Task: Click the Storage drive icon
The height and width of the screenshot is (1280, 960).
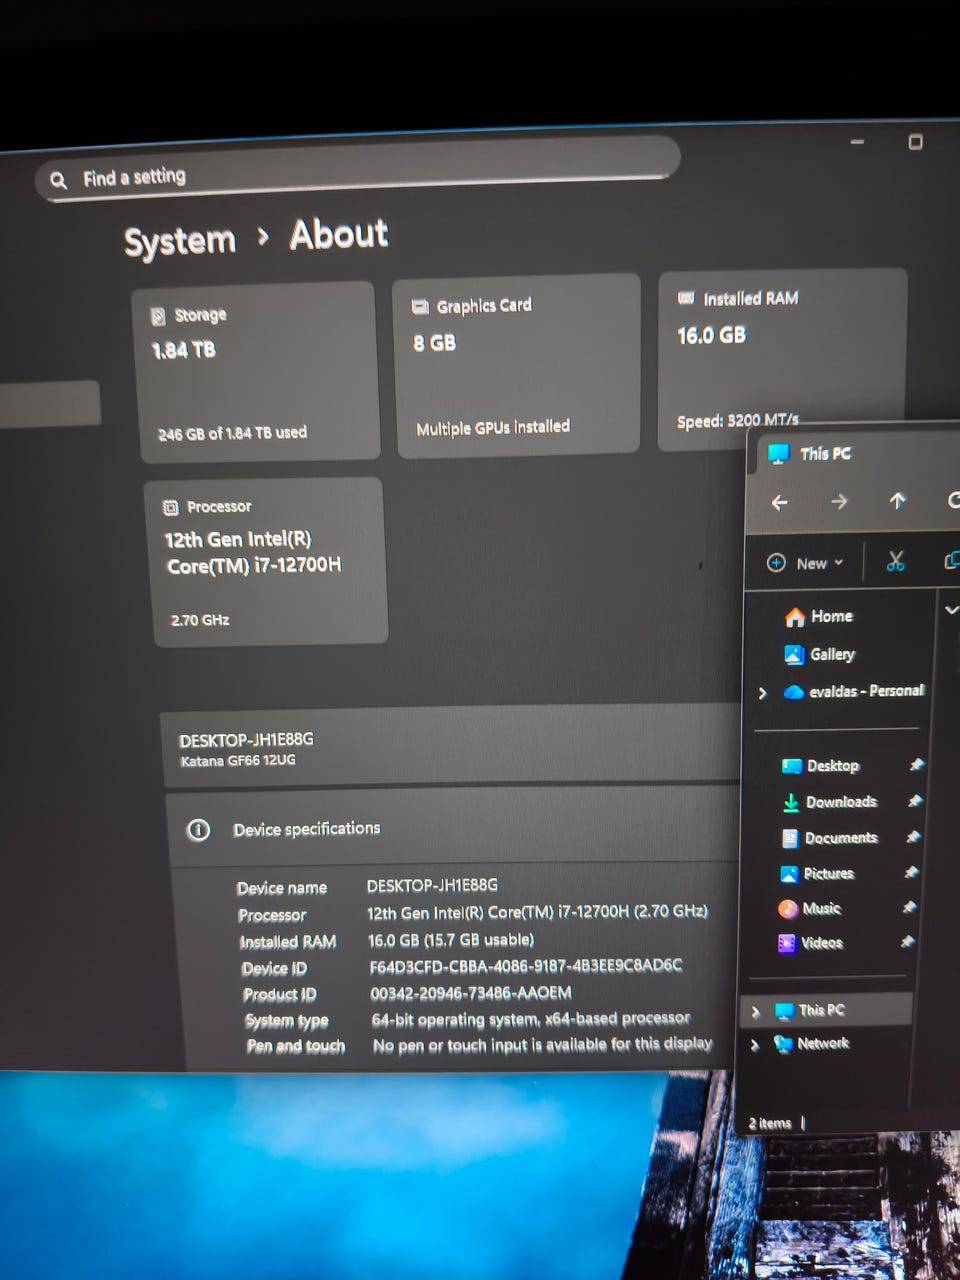Action: pyautogui.click(x=158, y=317)
